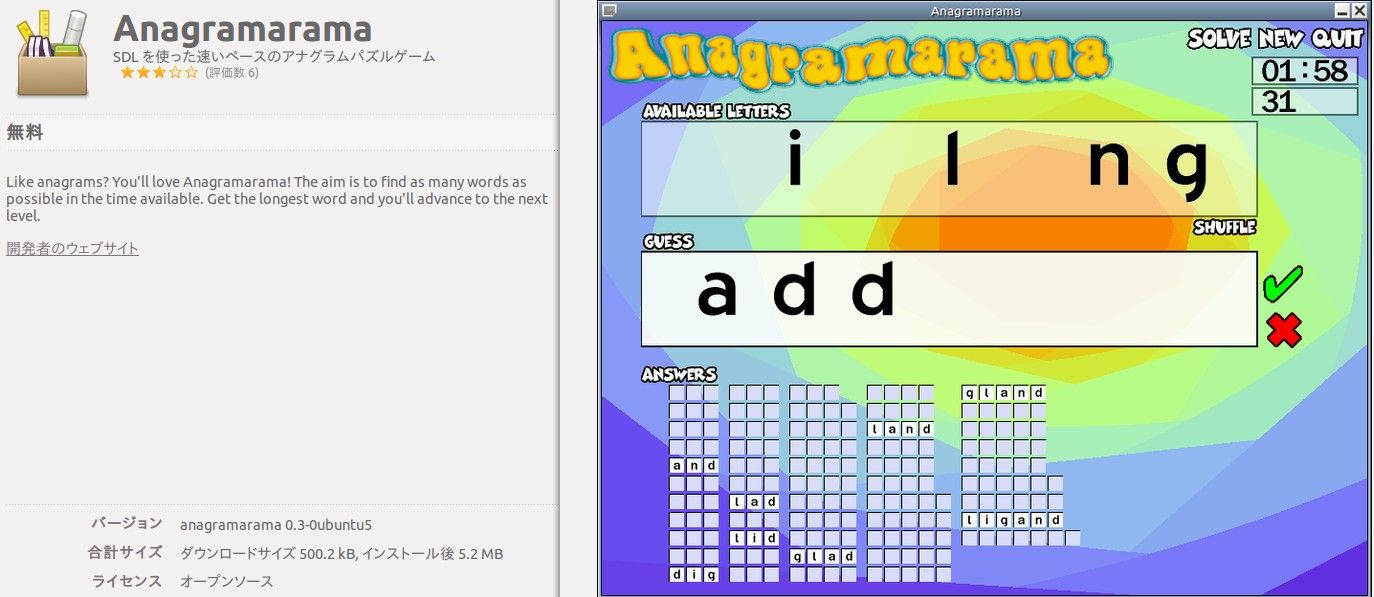The image size is (1374, 597).
Task: Click the solved answer 'ligand'
Action: click(1012, 520)
